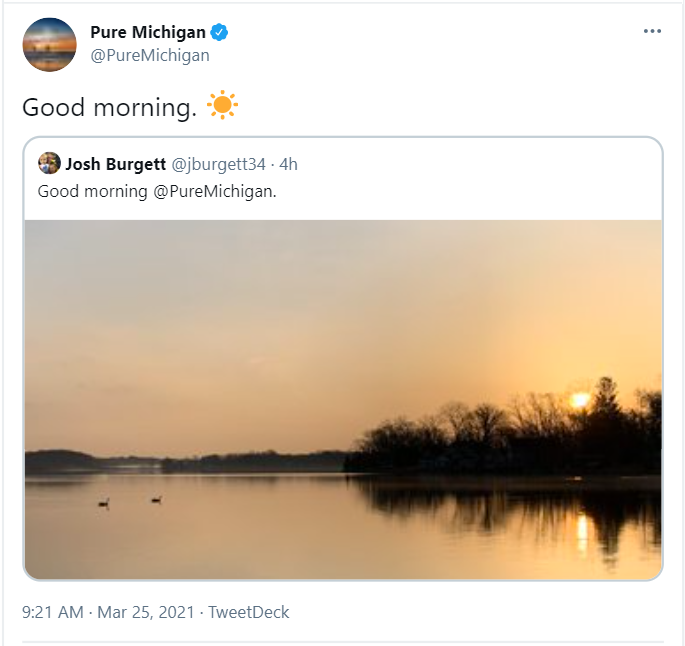The height and width of the screenshot is (646, 685).
Task: Click the Josh Burgett display name
Action: click(x=115, y=163)
